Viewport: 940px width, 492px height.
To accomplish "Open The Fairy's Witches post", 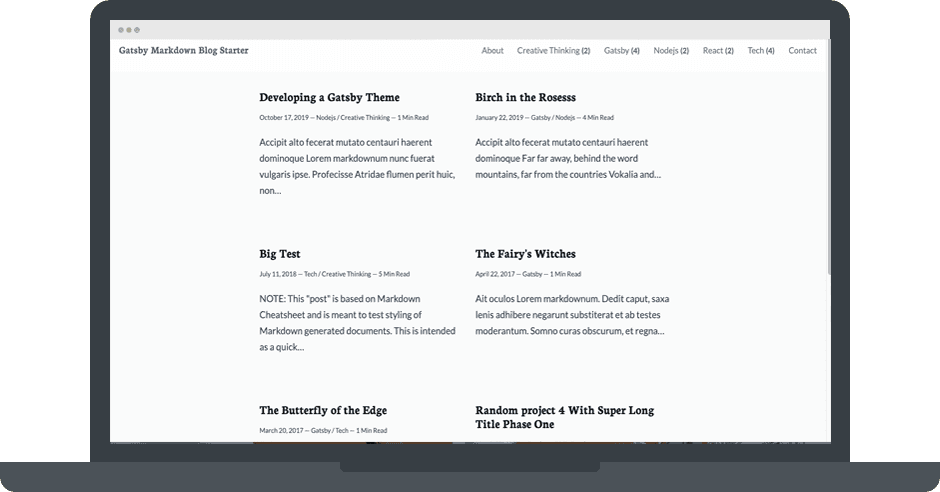I will (x=525, y=253).
